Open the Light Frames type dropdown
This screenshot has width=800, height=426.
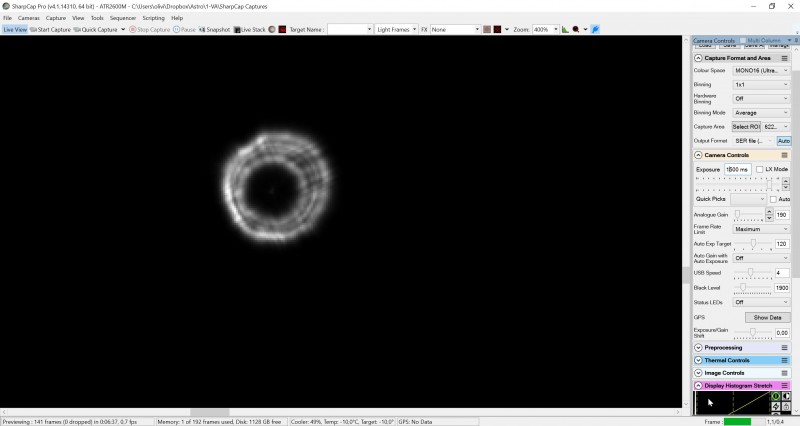point(396,30)
